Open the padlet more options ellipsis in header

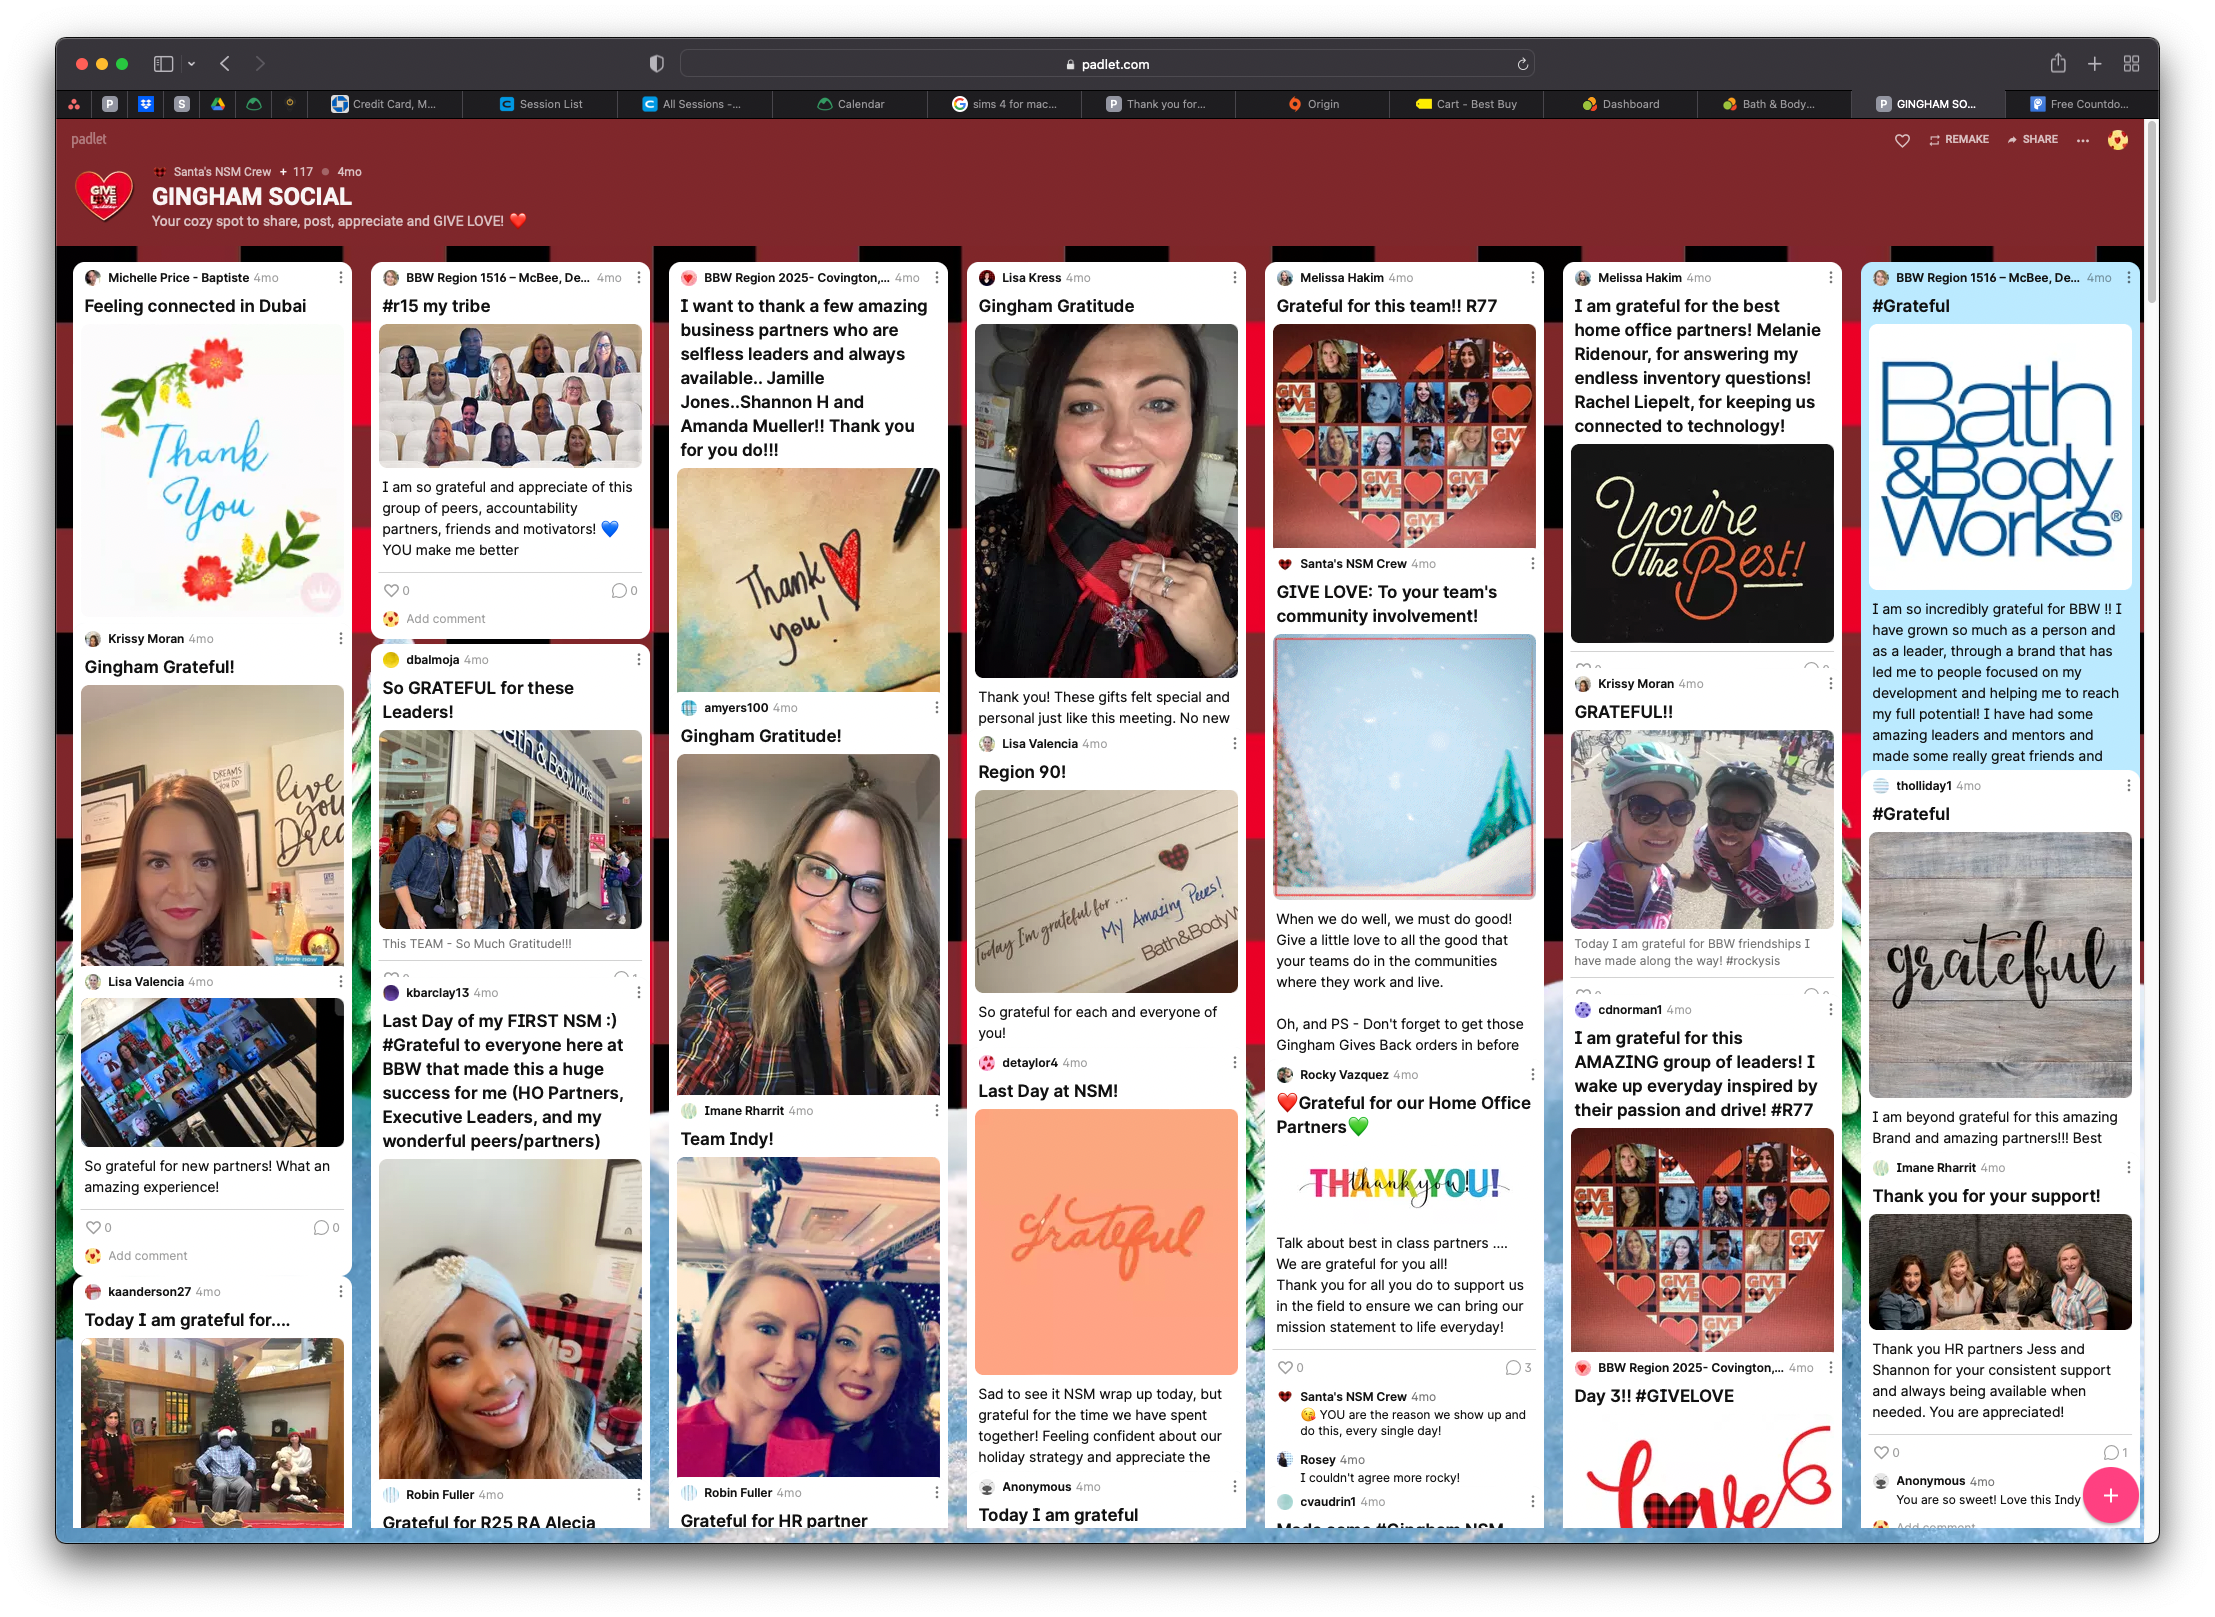pyautogui.click(x=2082, y=140)
